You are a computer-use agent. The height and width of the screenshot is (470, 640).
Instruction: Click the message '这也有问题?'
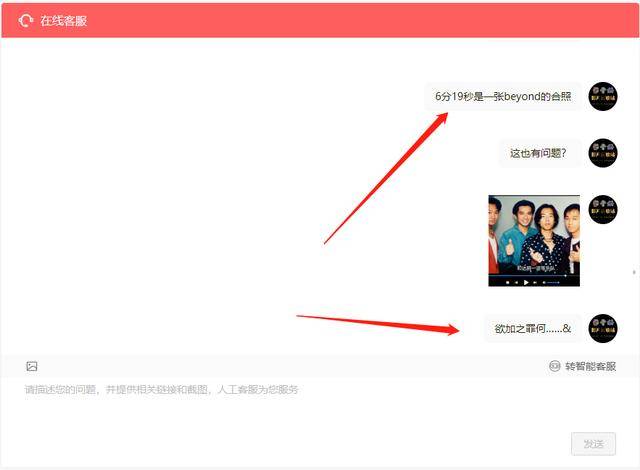point(538,153)
